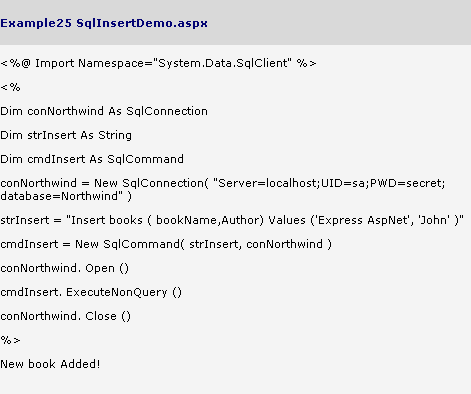Click the New book Added! text
The width and height of the screenshot is (471, 394).
(x=50, y=364)
